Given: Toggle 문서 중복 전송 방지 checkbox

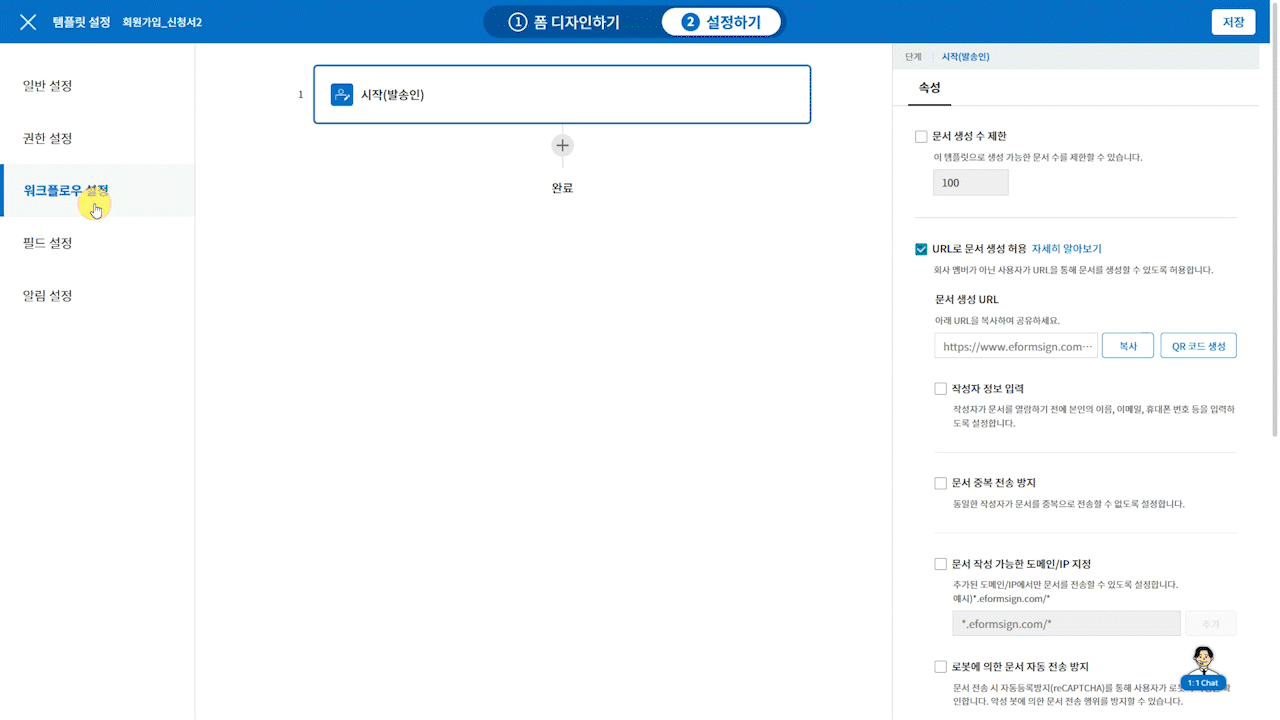Looking at the screenshot, I should [940, 483].
